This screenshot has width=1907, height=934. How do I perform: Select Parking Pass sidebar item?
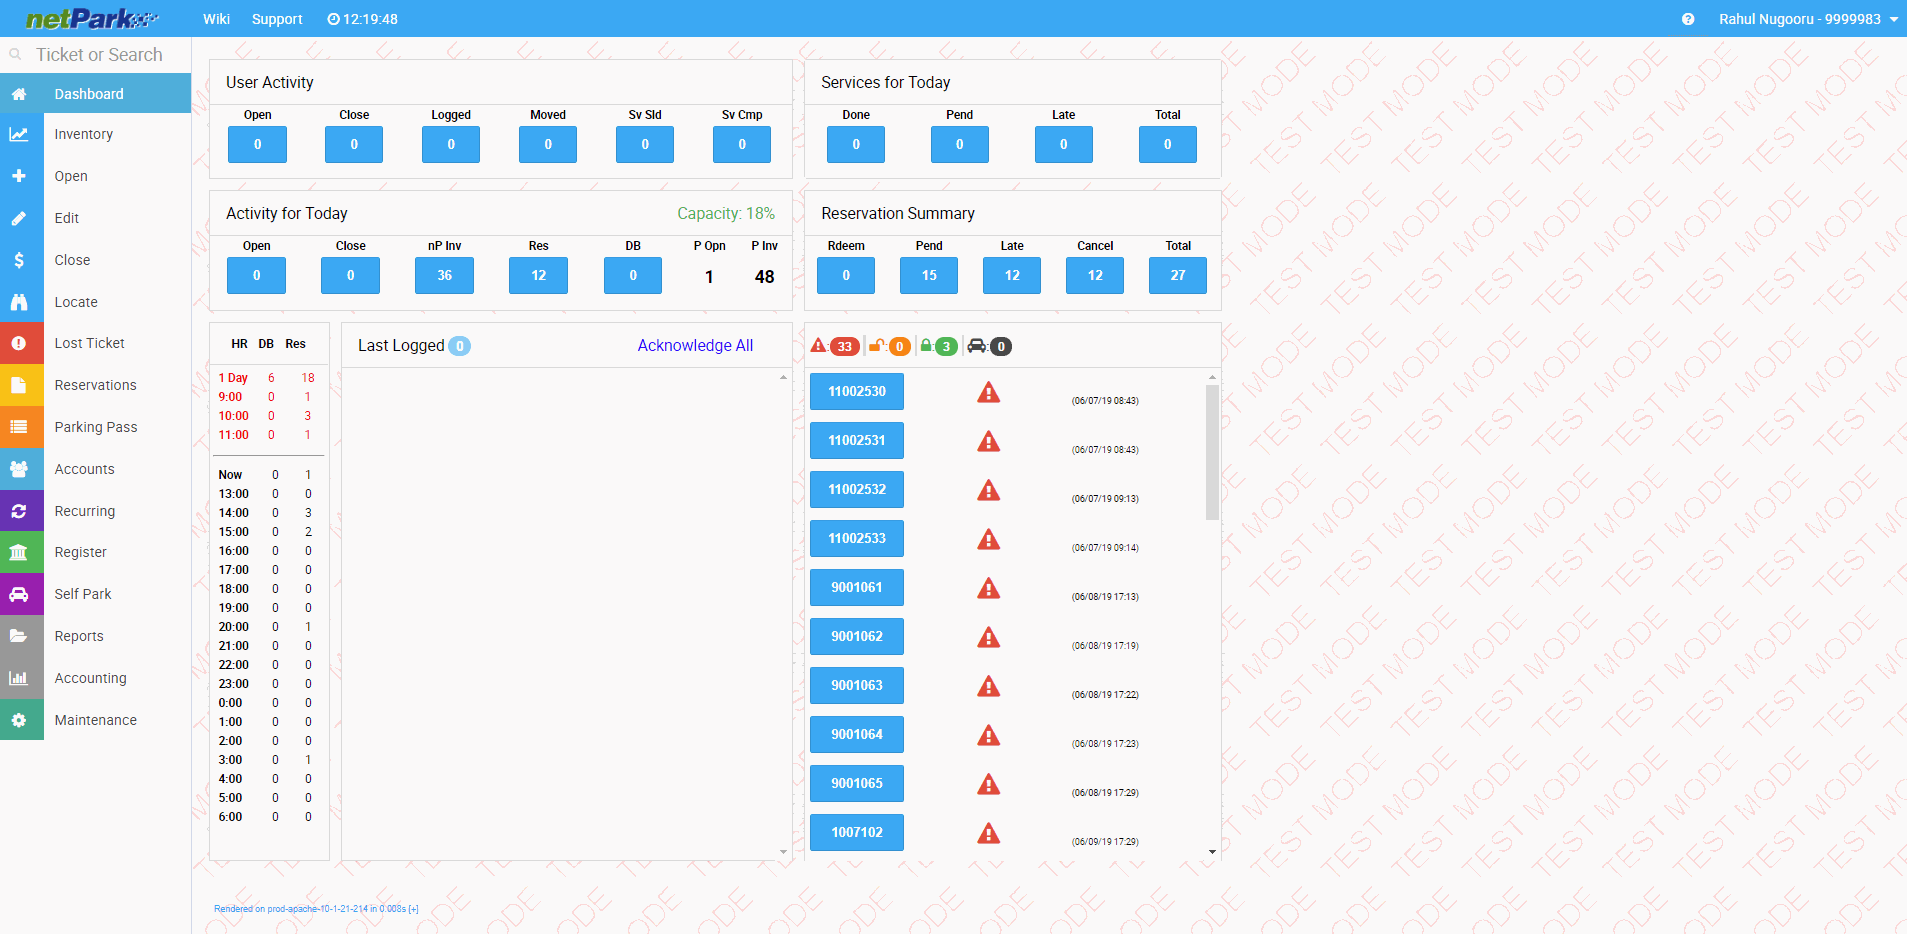(96, 427)
